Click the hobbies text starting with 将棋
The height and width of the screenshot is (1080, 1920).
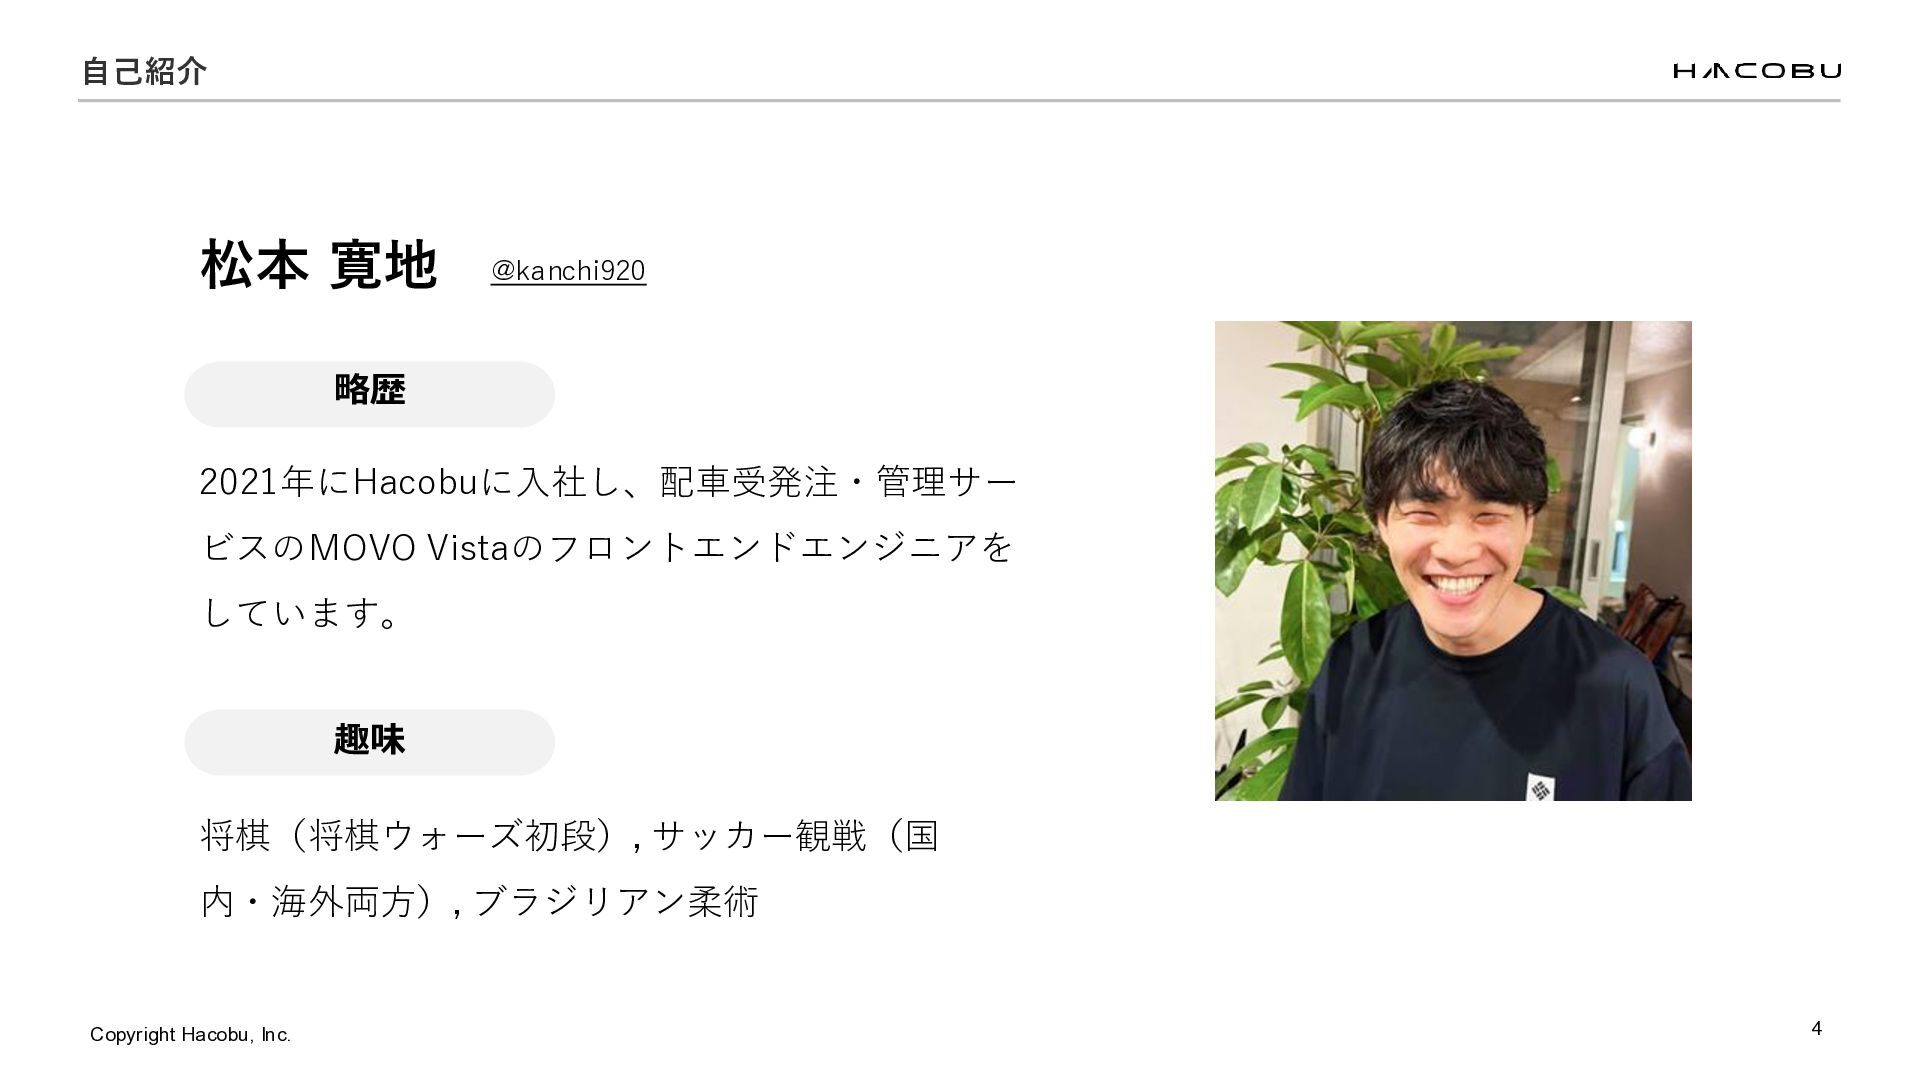click(x=569, y=868)
